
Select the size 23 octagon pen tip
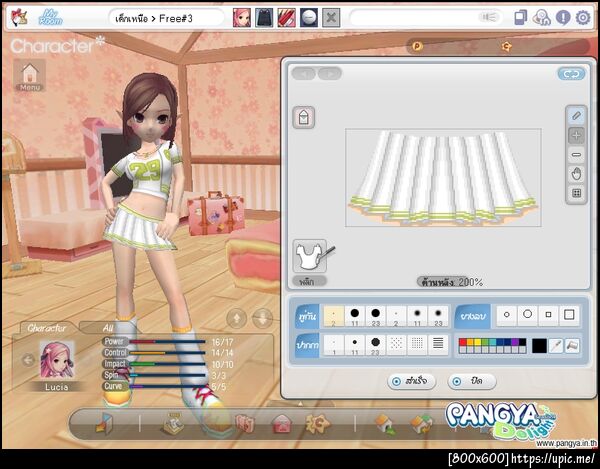pyautogui.click(x=375, y=345)
